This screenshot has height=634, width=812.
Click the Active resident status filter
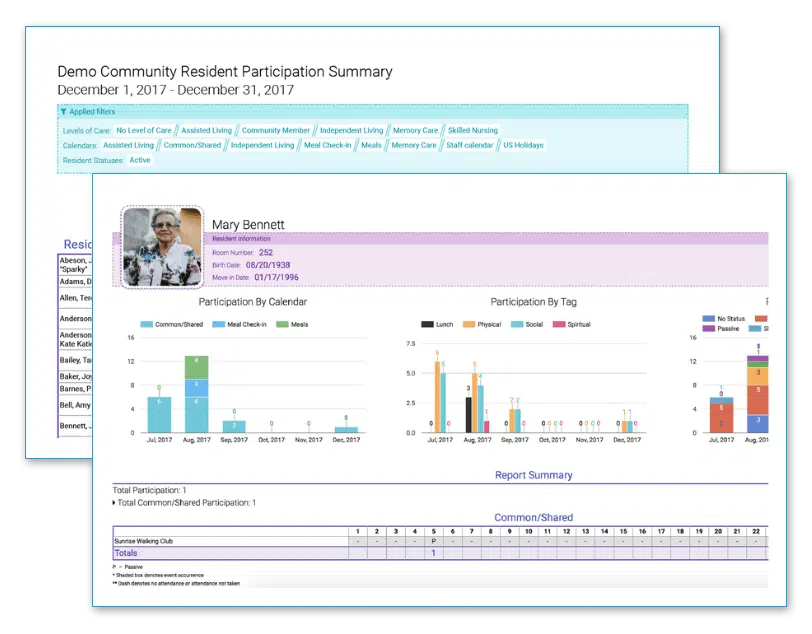click(x=140, y=160)
